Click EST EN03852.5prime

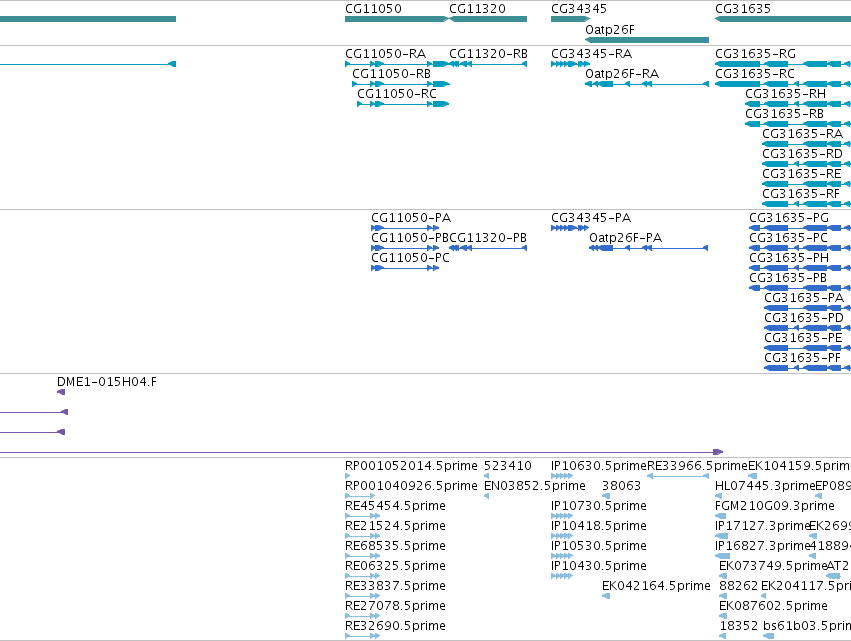tap(486, 496)
